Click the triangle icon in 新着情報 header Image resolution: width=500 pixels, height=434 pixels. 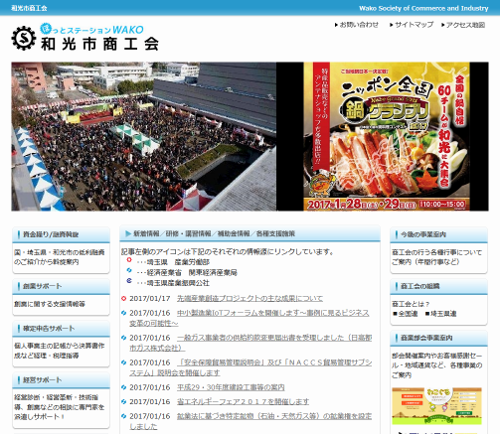[128, 234]
